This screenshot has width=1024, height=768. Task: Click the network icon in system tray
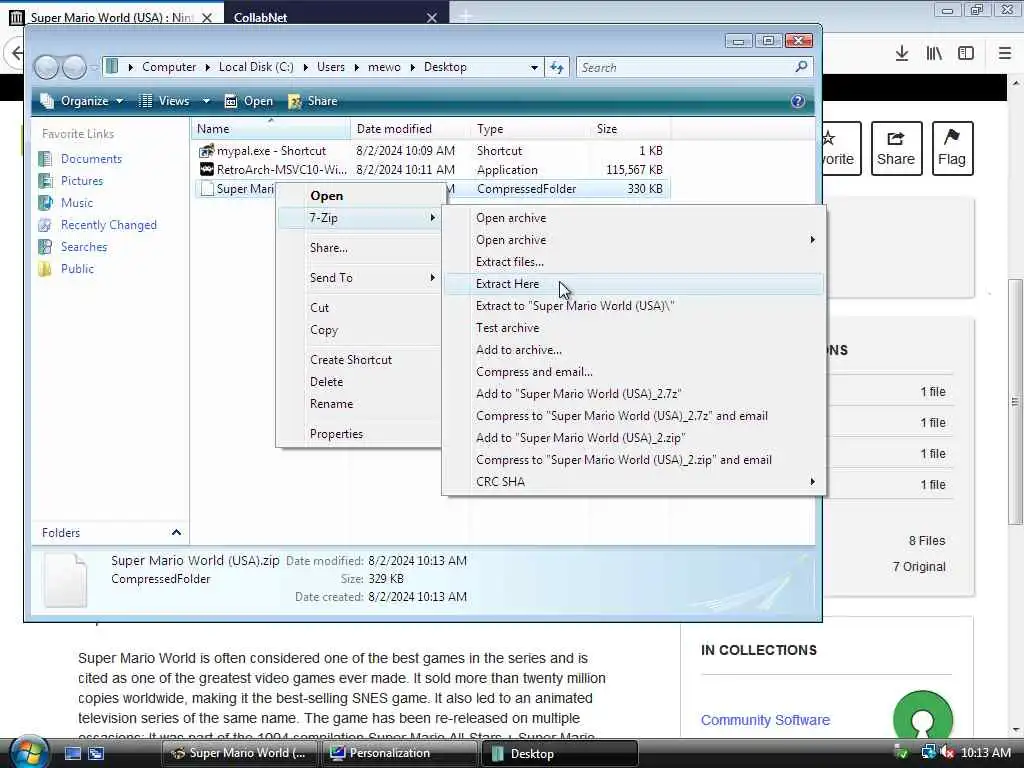pyautogui.click(x=928, y=753)
